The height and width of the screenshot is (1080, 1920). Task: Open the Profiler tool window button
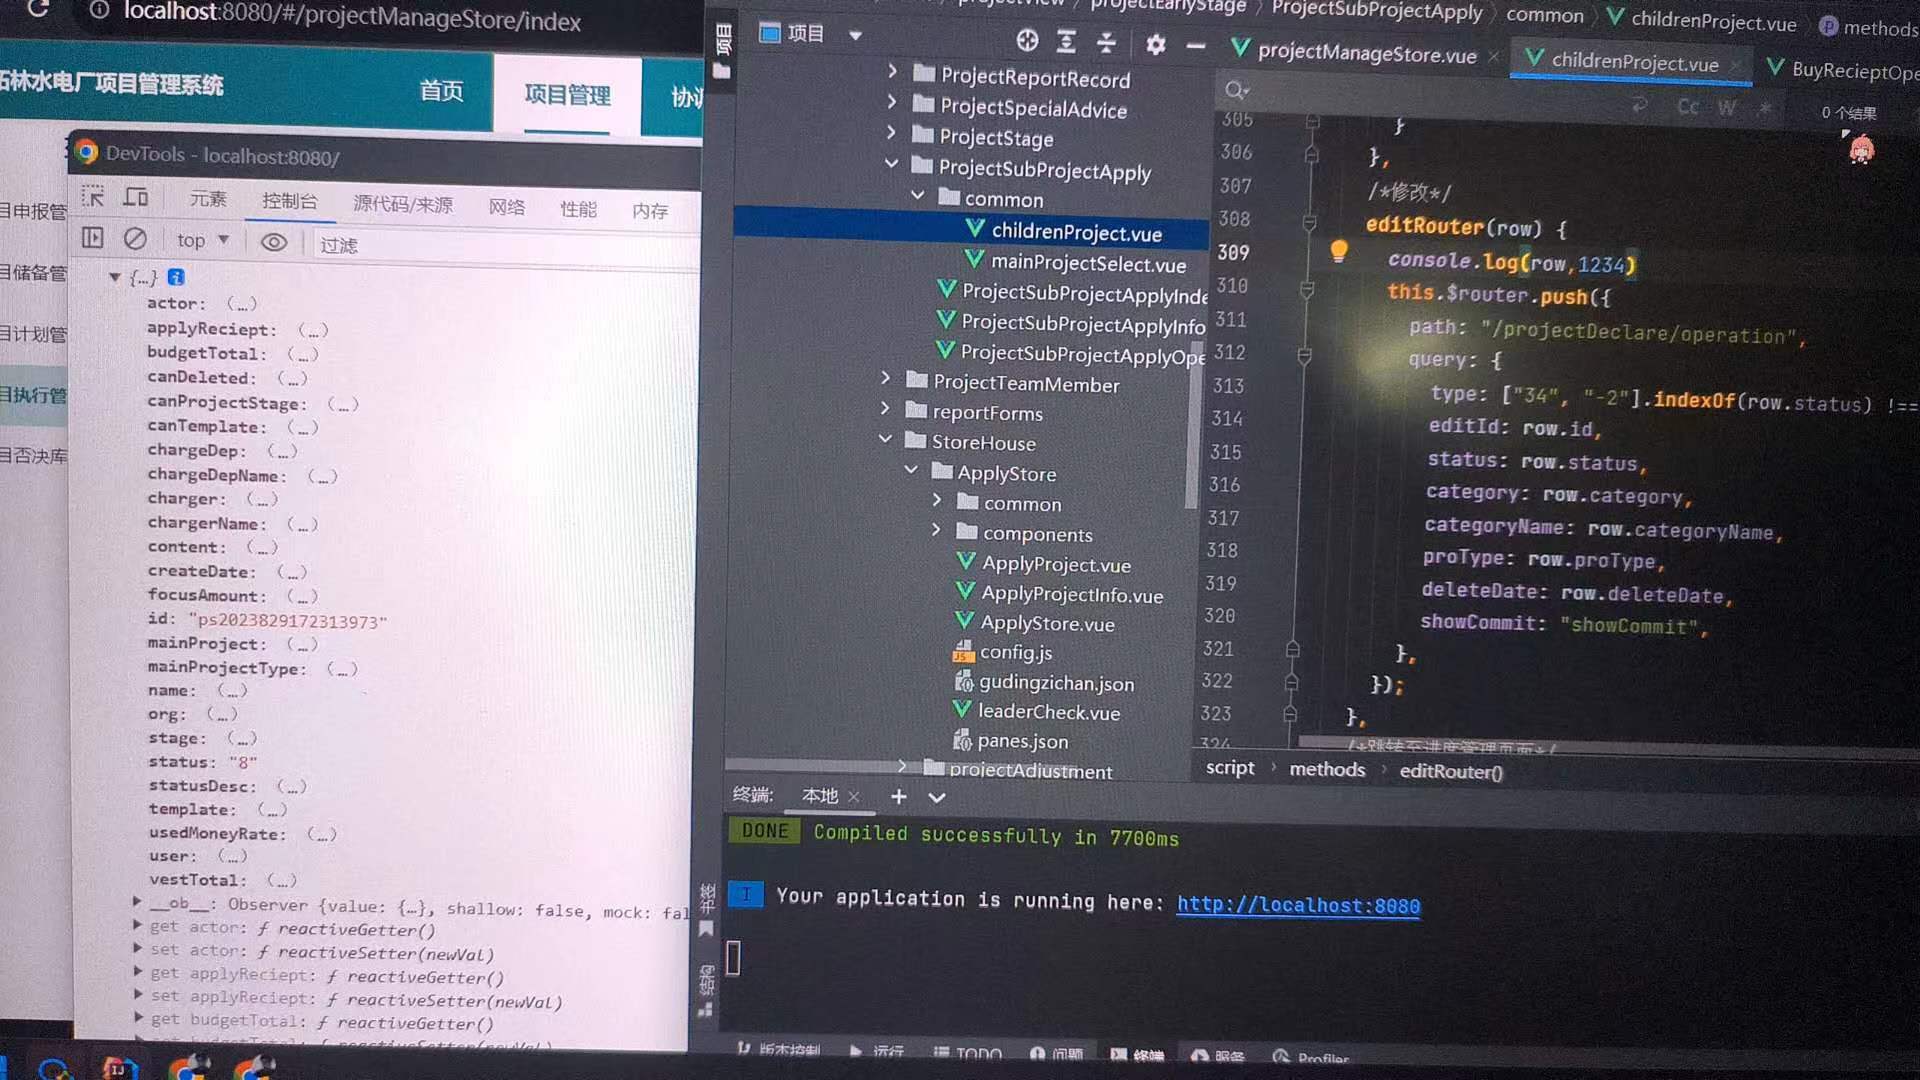1311,1058
